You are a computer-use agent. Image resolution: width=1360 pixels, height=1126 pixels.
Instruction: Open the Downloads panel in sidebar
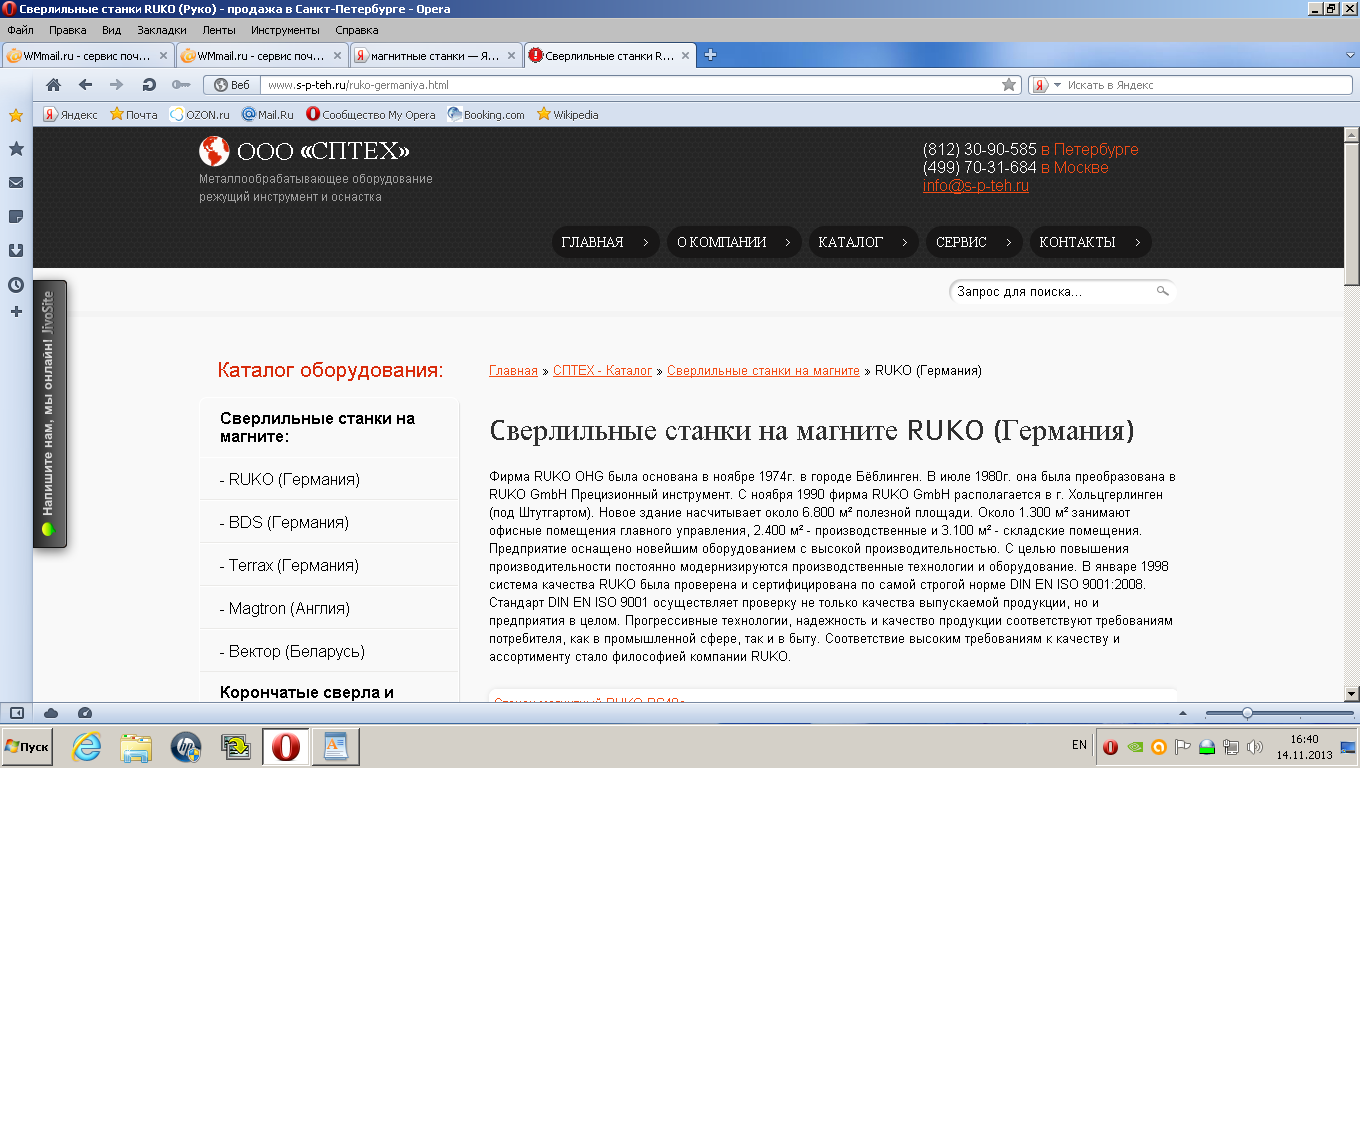(x=16, y=251)
